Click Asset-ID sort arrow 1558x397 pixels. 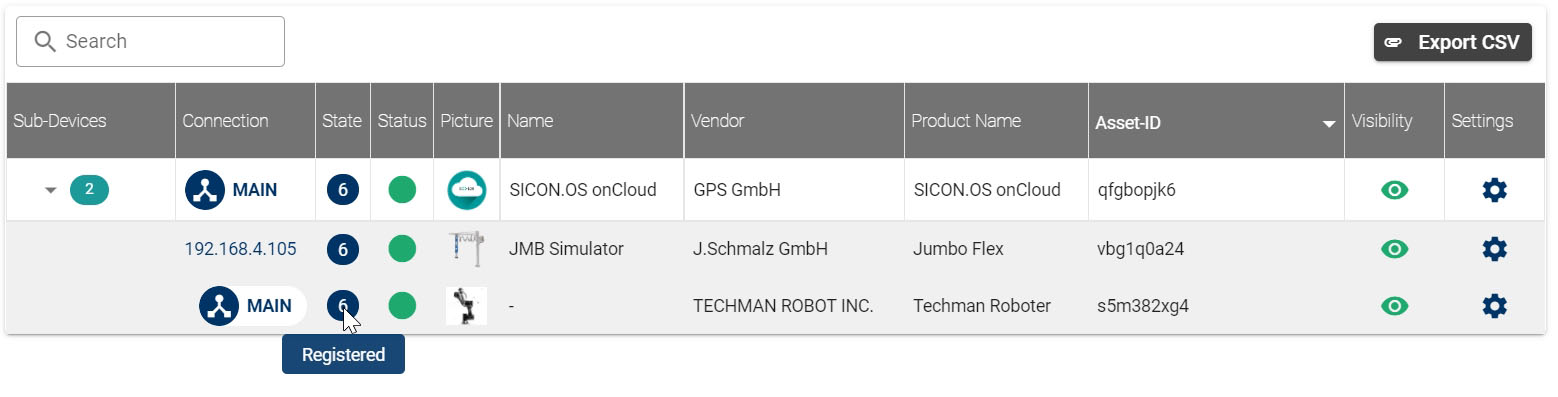click(1329, 124)
